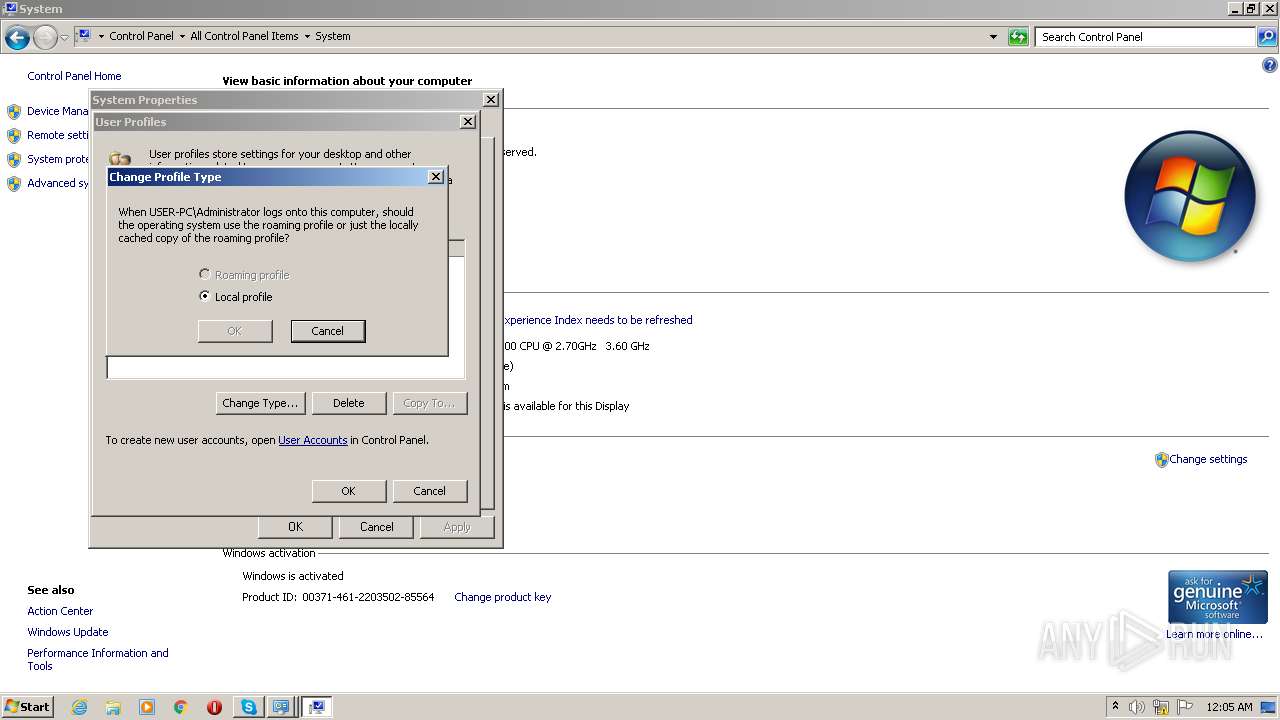1280x720 pixels.
Task: Open the address bar history dropdown
Action: [993, 37]
